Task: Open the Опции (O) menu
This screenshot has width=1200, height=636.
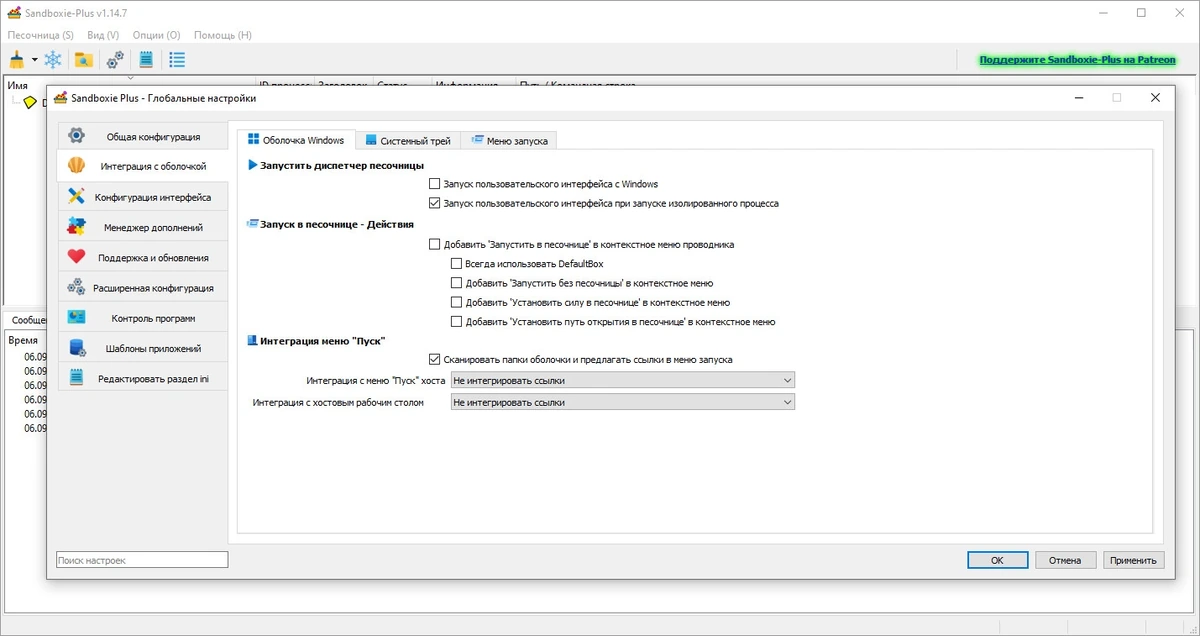Action: (157, 35)
